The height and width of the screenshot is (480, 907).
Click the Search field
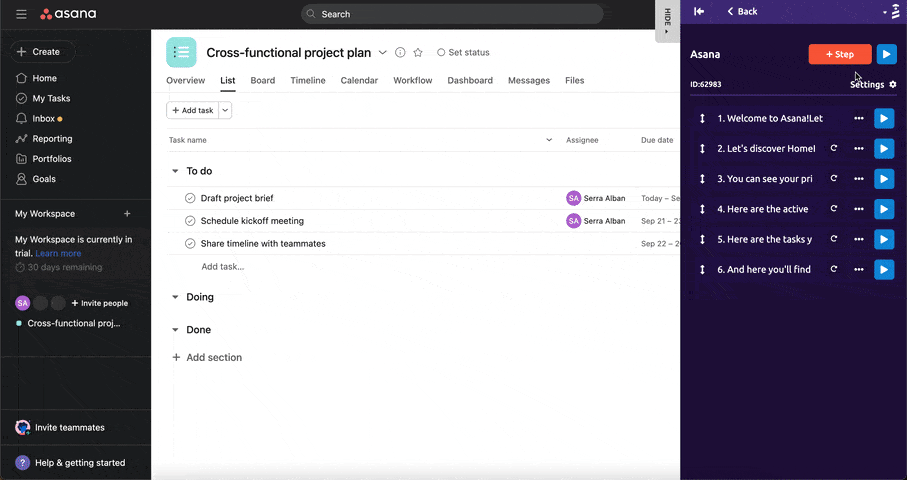pos(452,14)
